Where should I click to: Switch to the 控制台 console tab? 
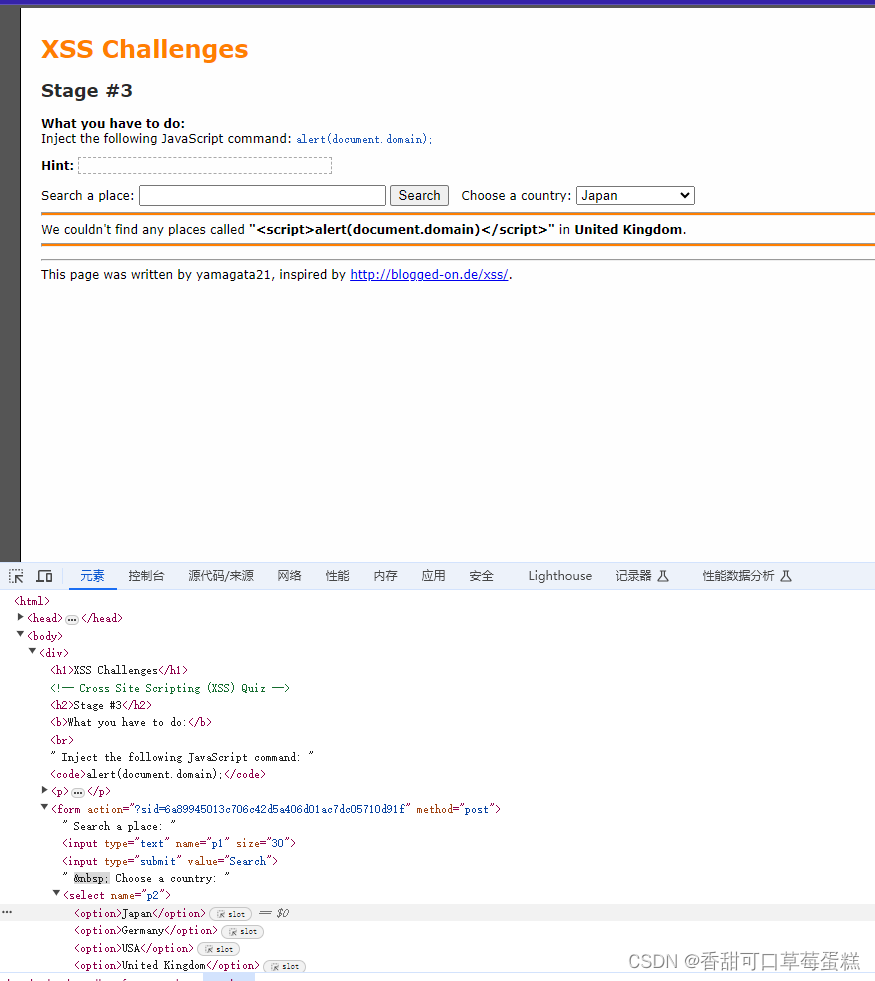coord(146,576)
